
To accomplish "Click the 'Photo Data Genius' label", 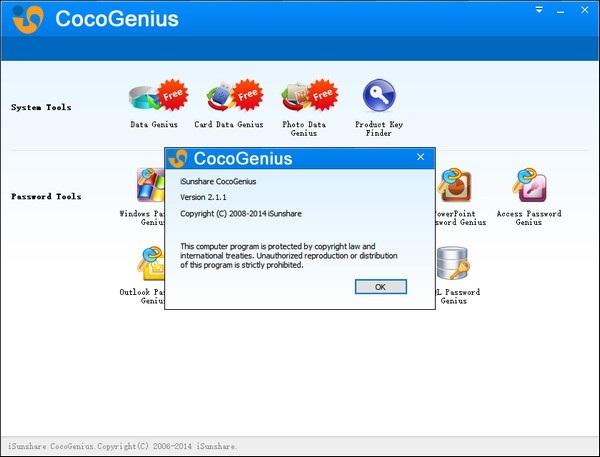I will coord(304,129).
